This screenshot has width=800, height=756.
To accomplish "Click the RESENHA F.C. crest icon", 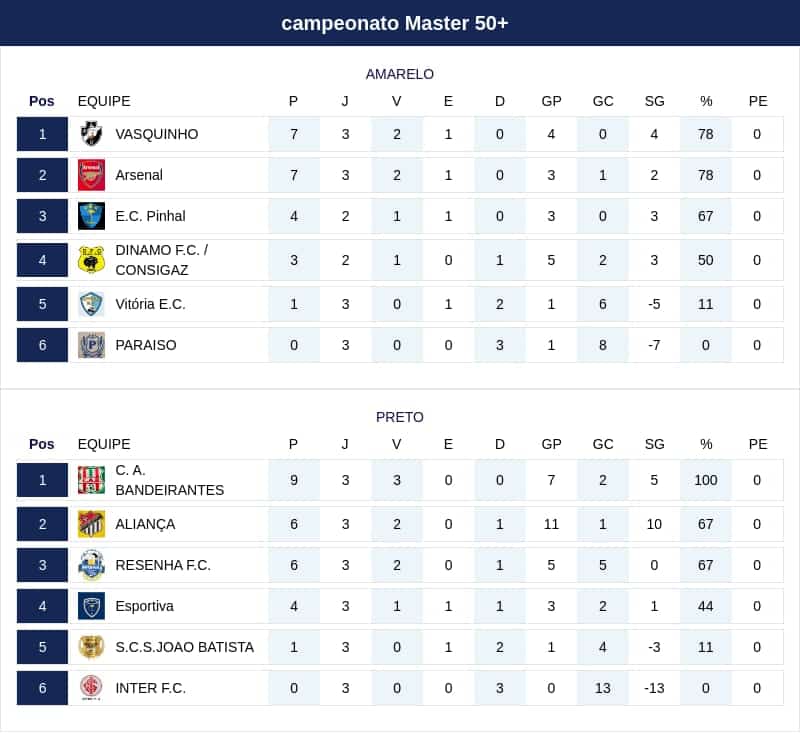I will [91, 565].
